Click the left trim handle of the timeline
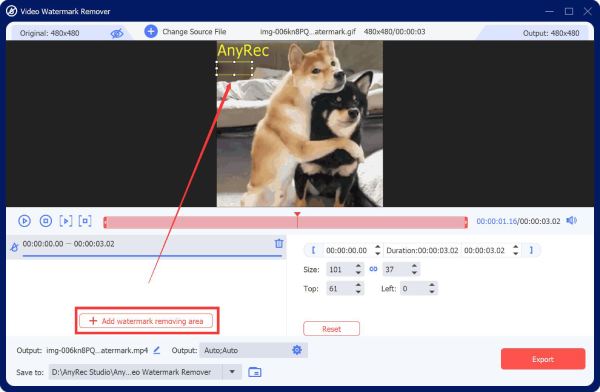 (x=105, y=222)
